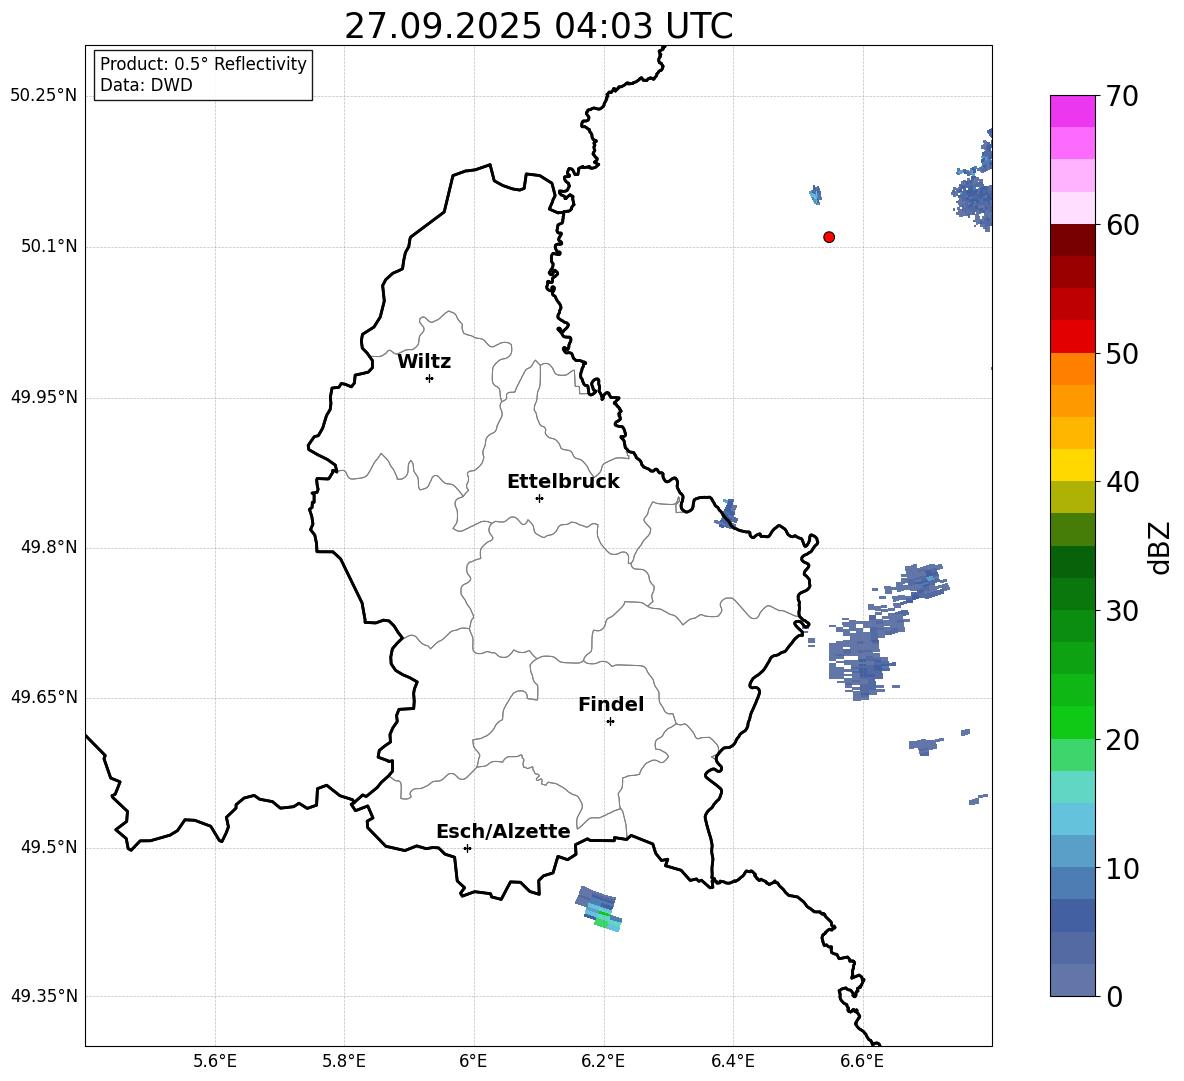Viewport: 1184px width, 1081px height.
Task: Click the red radar site marker dot
Action: click(x=829, y=237)
